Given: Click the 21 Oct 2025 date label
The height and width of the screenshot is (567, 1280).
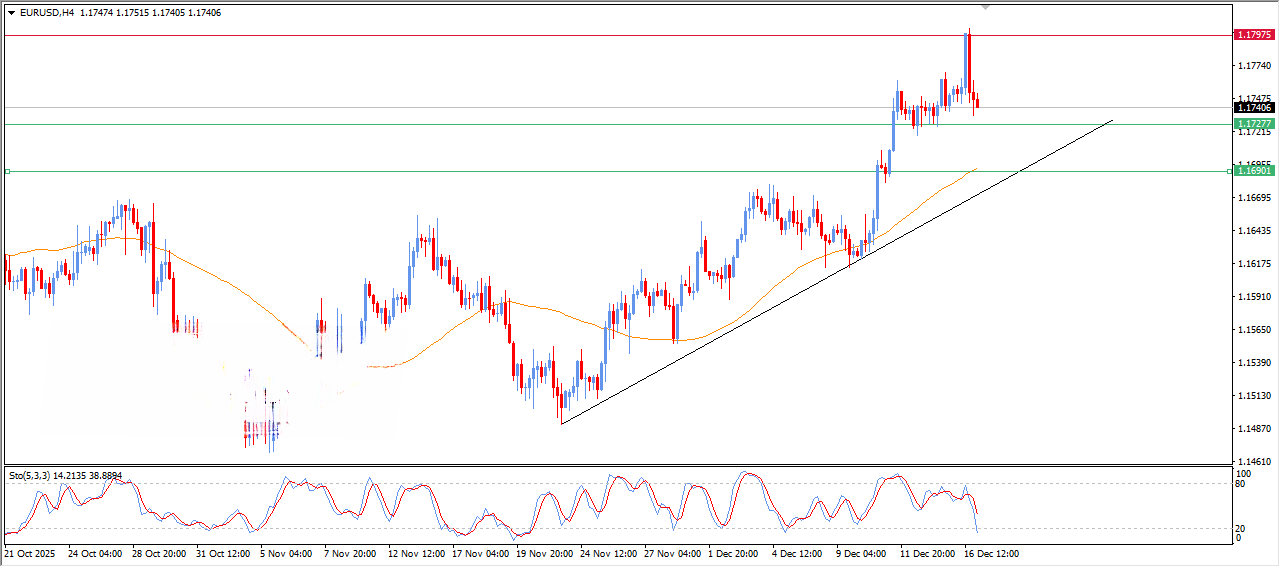Looking at the screenshot, I should coord(31,553).
